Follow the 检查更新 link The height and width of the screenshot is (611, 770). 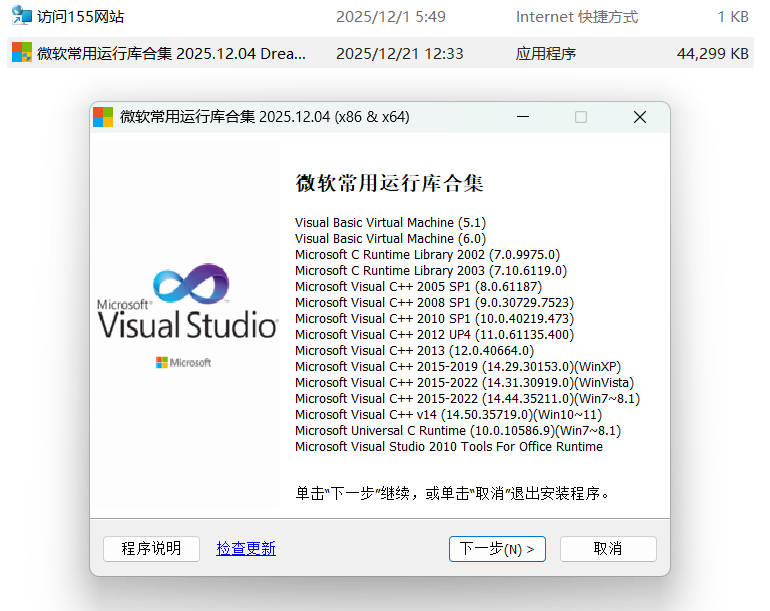(246, 548)
